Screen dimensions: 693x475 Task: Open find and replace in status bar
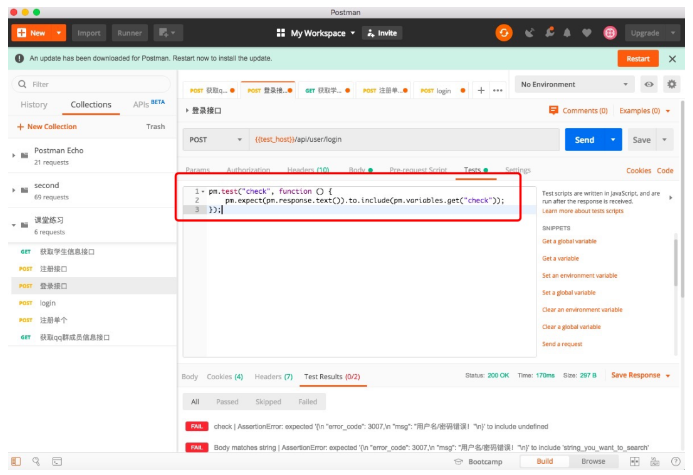pos(36,461)
